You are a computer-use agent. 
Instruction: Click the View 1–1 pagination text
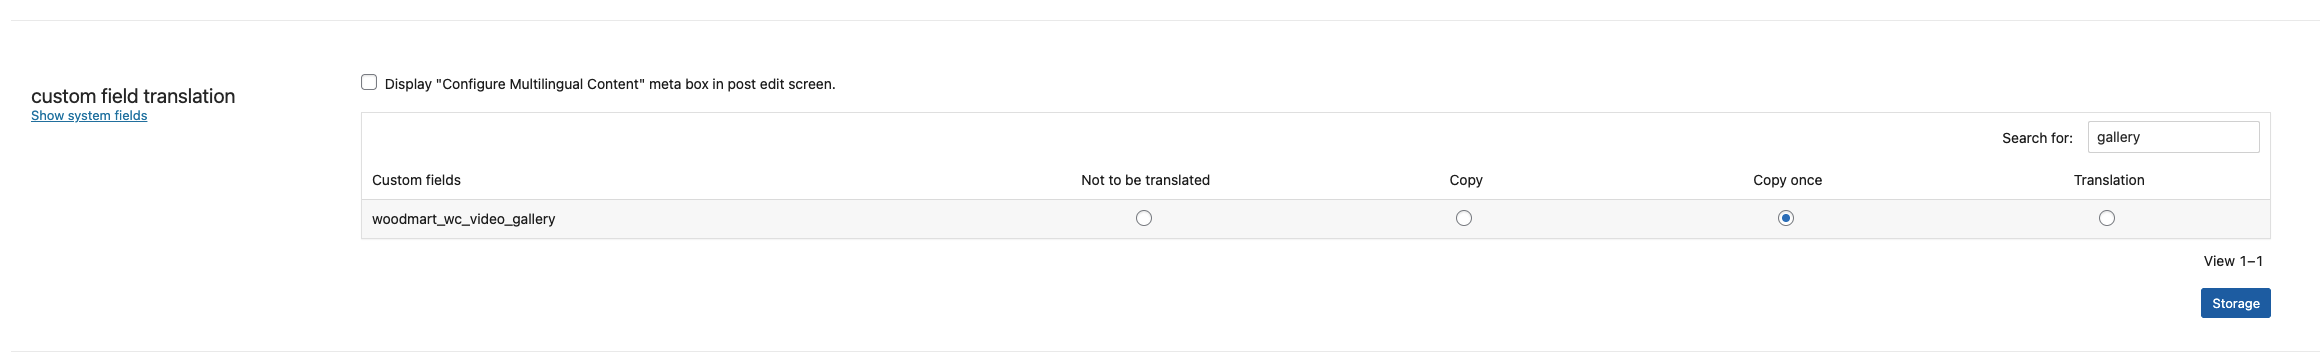coord(2233,261)
